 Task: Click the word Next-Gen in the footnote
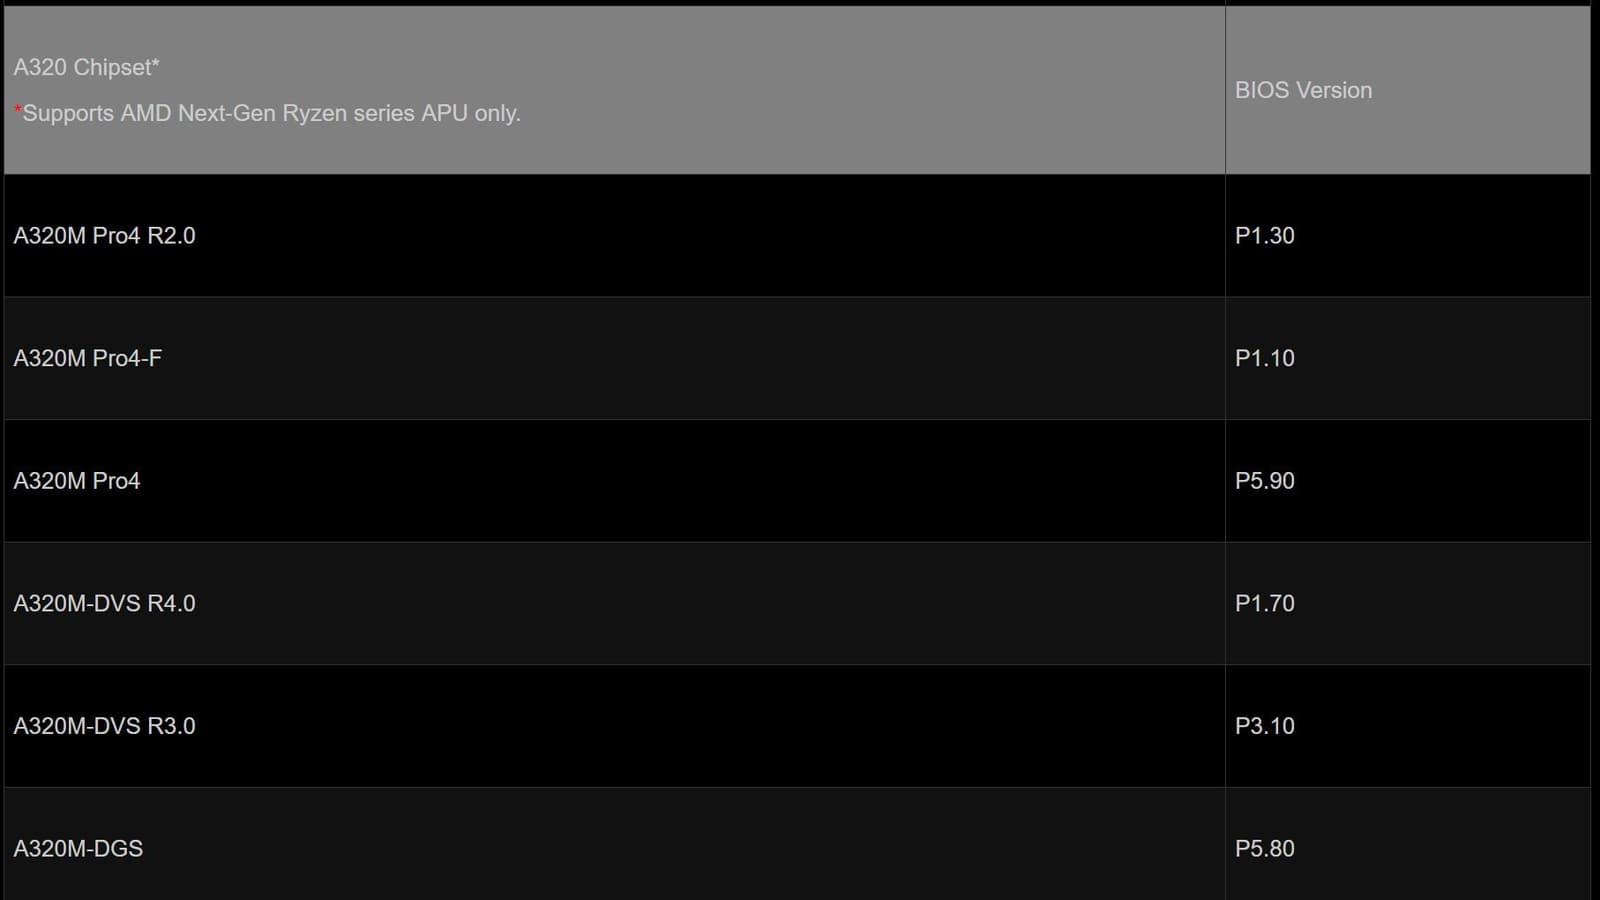point(226,113)
